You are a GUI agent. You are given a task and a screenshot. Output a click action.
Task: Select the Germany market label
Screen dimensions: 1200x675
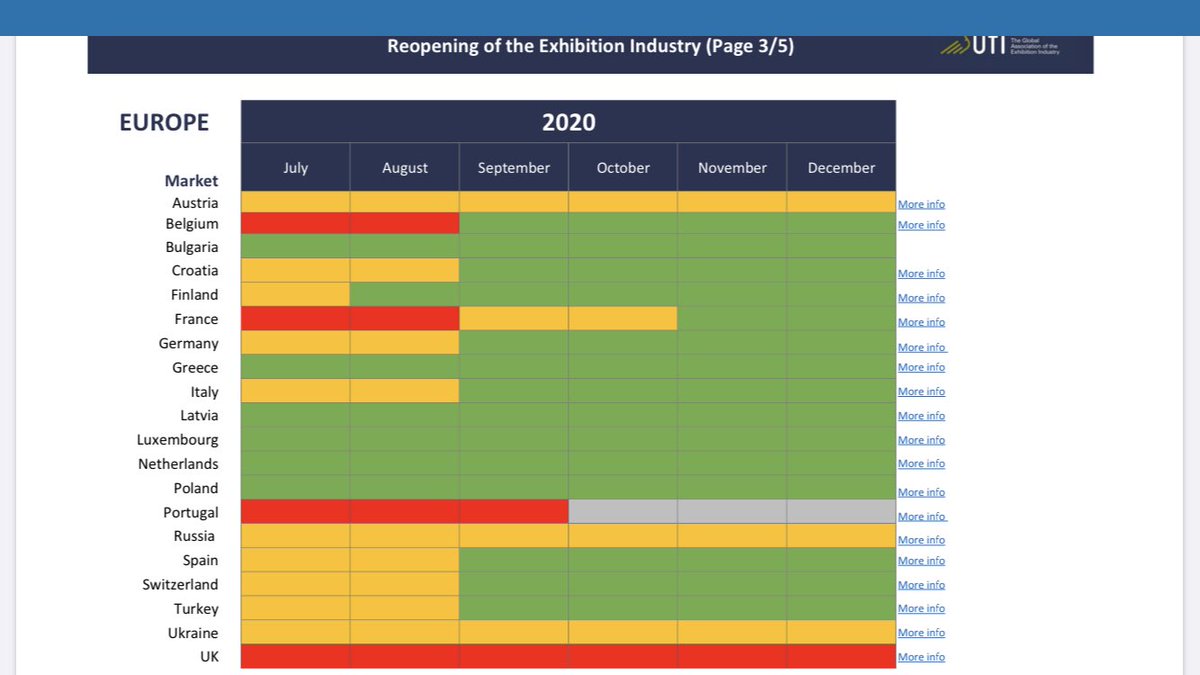coord(189,343)
